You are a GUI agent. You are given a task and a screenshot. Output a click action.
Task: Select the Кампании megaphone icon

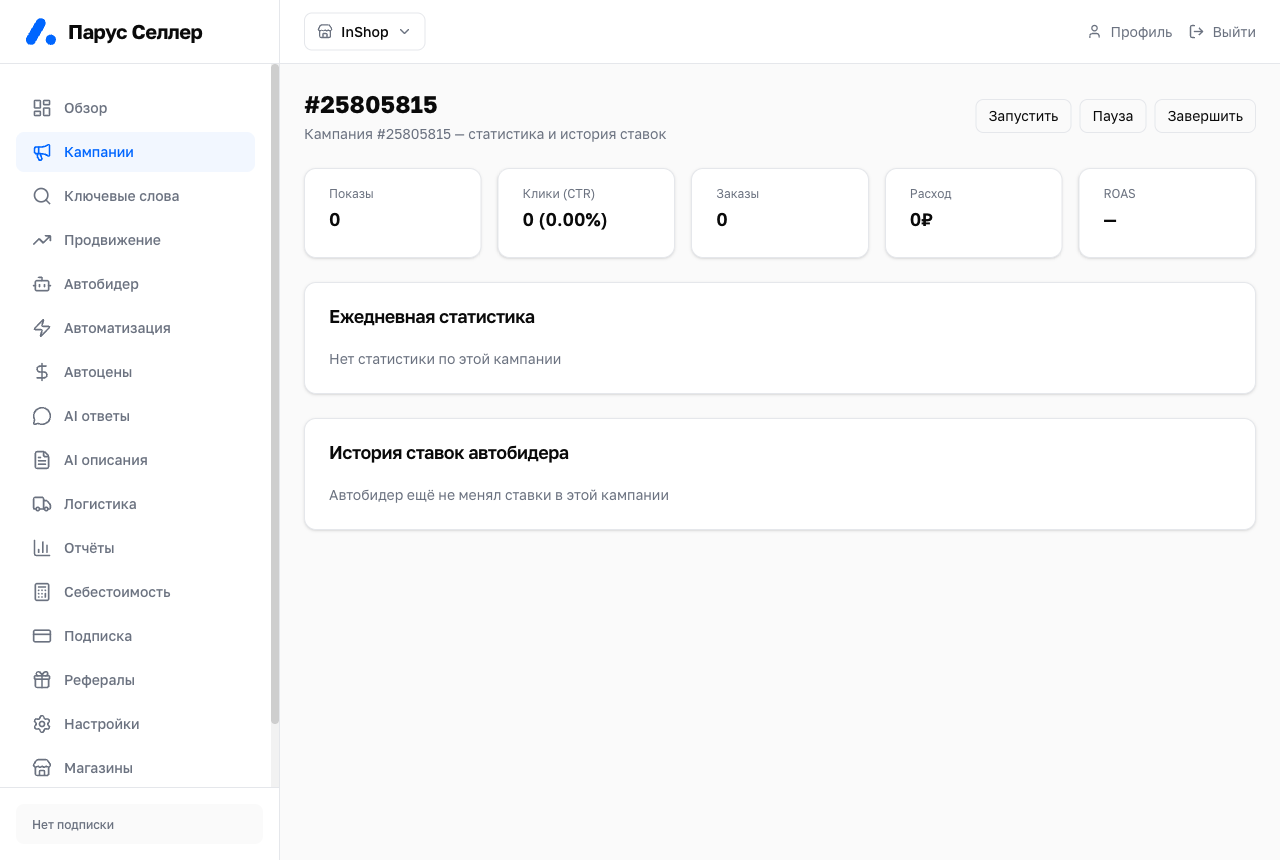coord(42,152)
